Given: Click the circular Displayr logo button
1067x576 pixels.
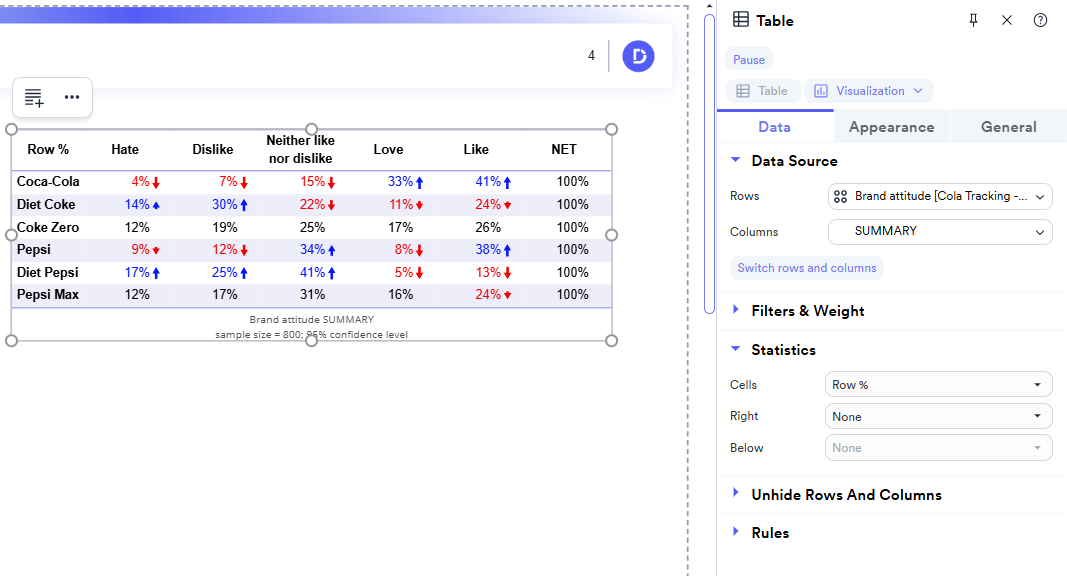Looking at the screenshot, I should [638, 56].
